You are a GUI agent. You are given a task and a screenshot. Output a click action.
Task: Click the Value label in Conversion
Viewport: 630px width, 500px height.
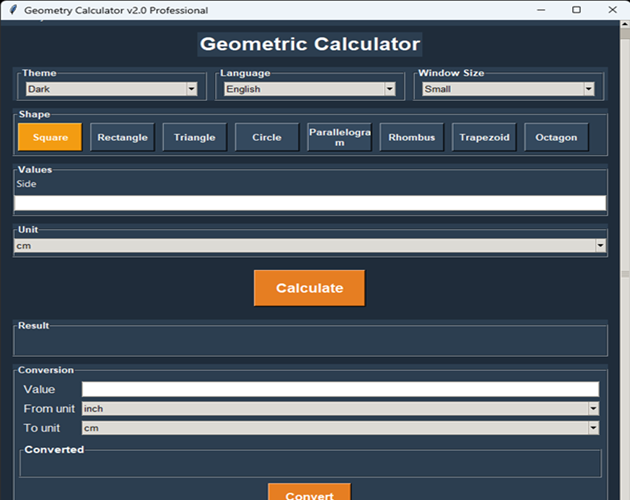[39, 389]
